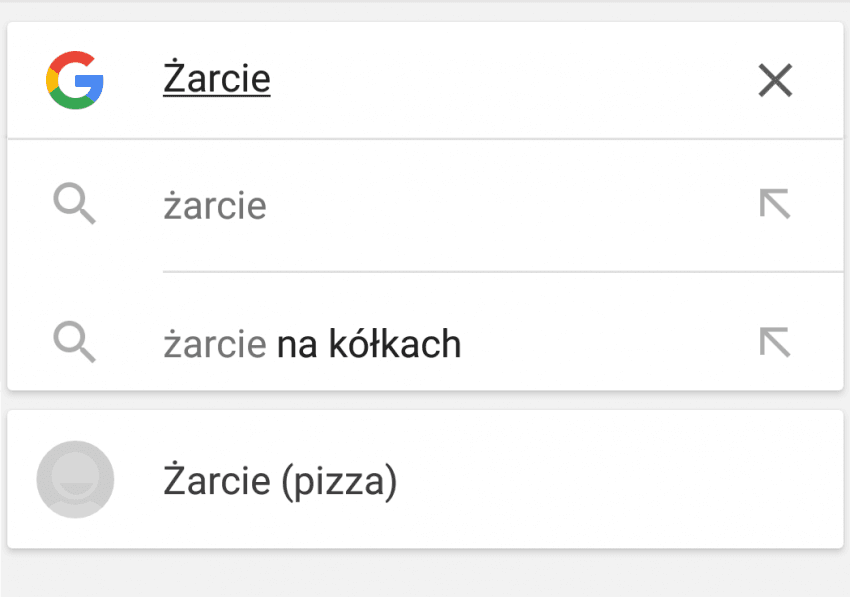This screenshot has width=850, height=597.
Task: Click the blank area of the first suggestion row
Action: [x=510, y=206]
